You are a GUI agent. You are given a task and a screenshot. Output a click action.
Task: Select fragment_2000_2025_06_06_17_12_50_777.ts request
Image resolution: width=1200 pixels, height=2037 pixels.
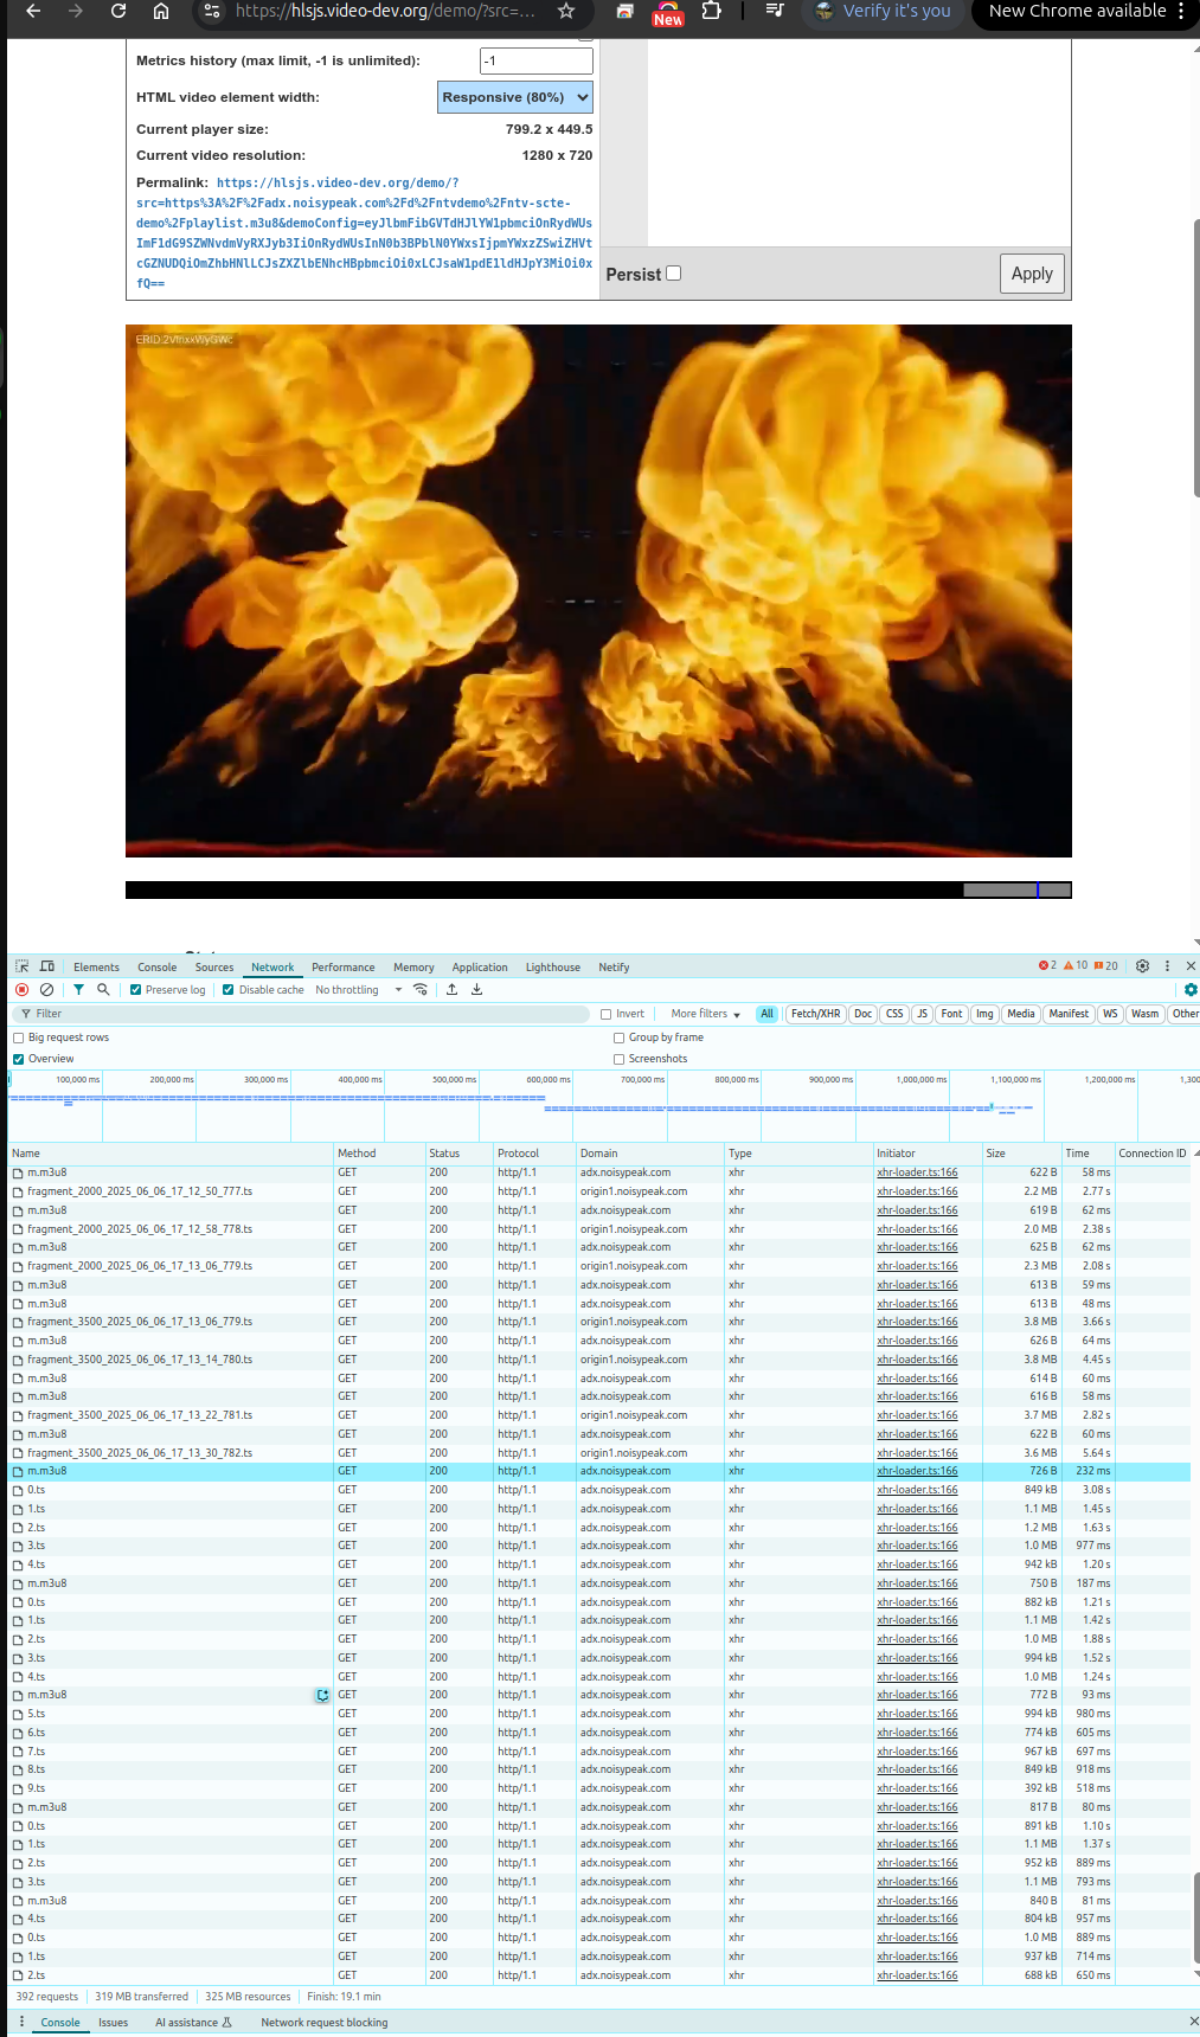140,1192
